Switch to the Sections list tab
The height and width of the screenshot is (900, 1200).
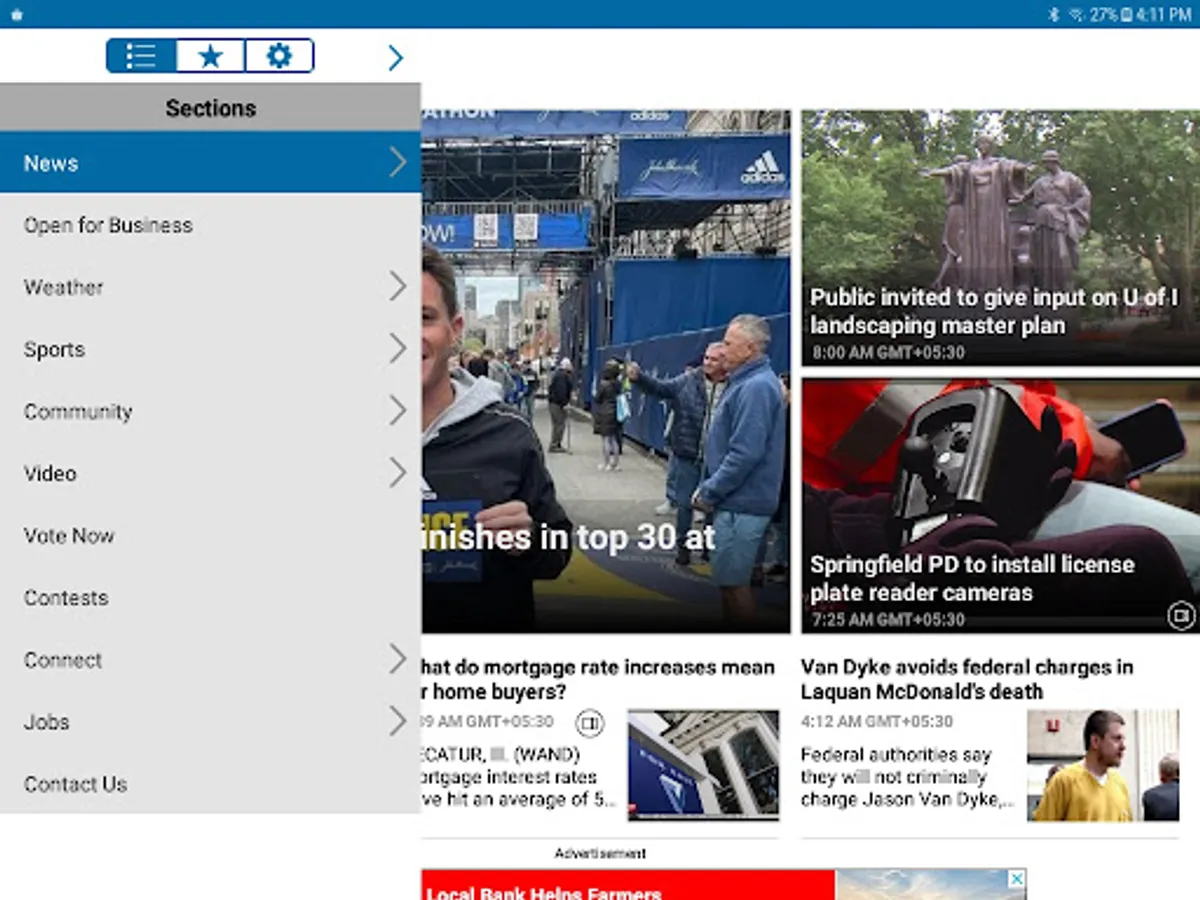(141, 56)
